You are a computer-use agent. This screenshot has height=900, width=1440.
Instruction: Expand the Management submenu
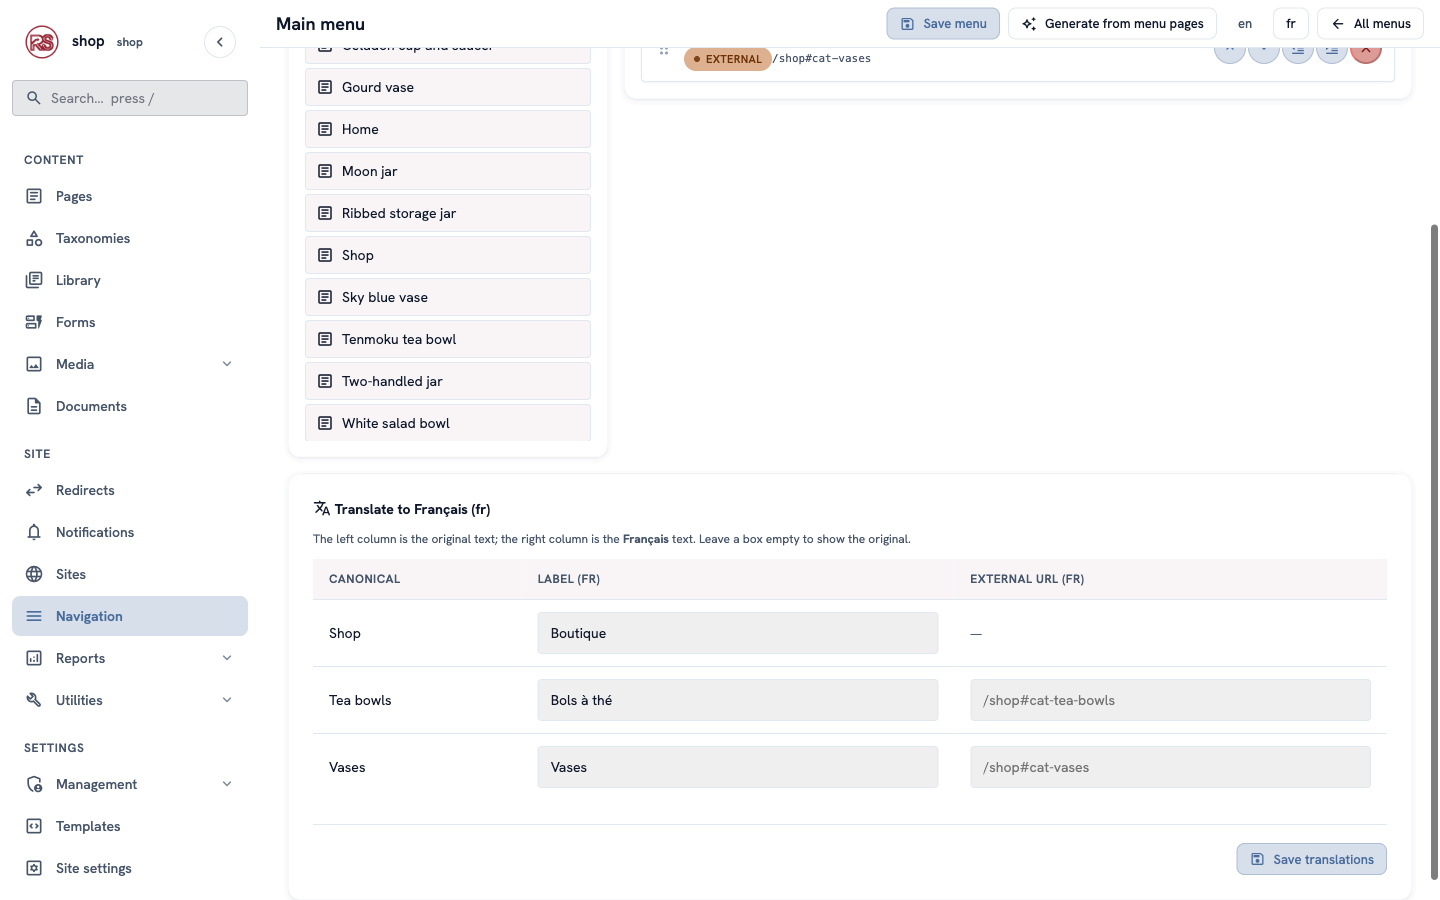pyautogui.click(x=227, y=784)
